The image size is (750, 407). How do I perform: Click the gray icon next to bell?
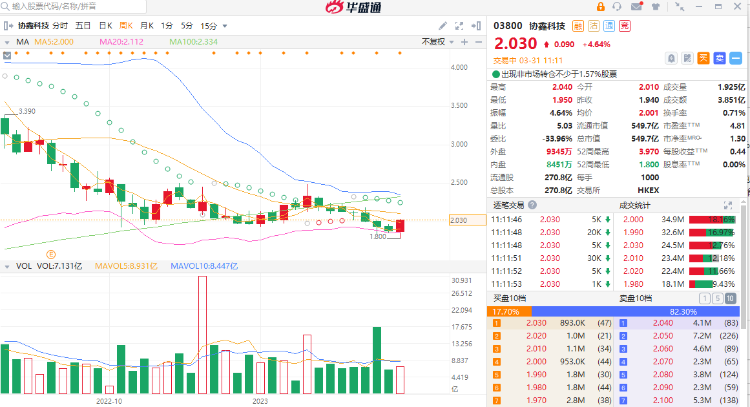[687, 58]
